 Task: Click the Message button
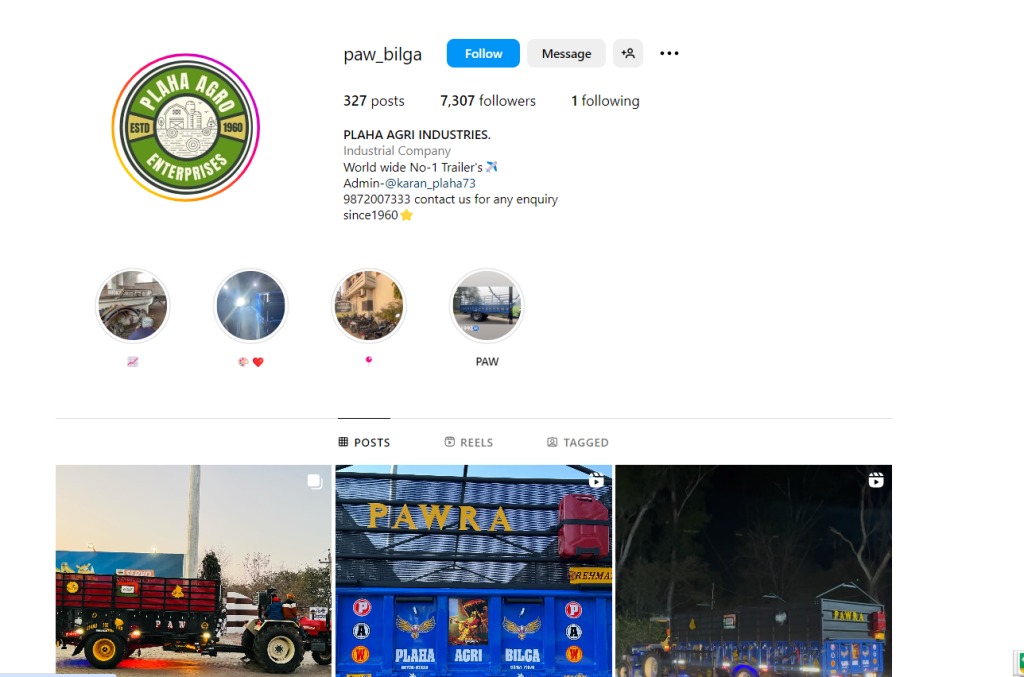pyautogui.click(x=566, y=54)
